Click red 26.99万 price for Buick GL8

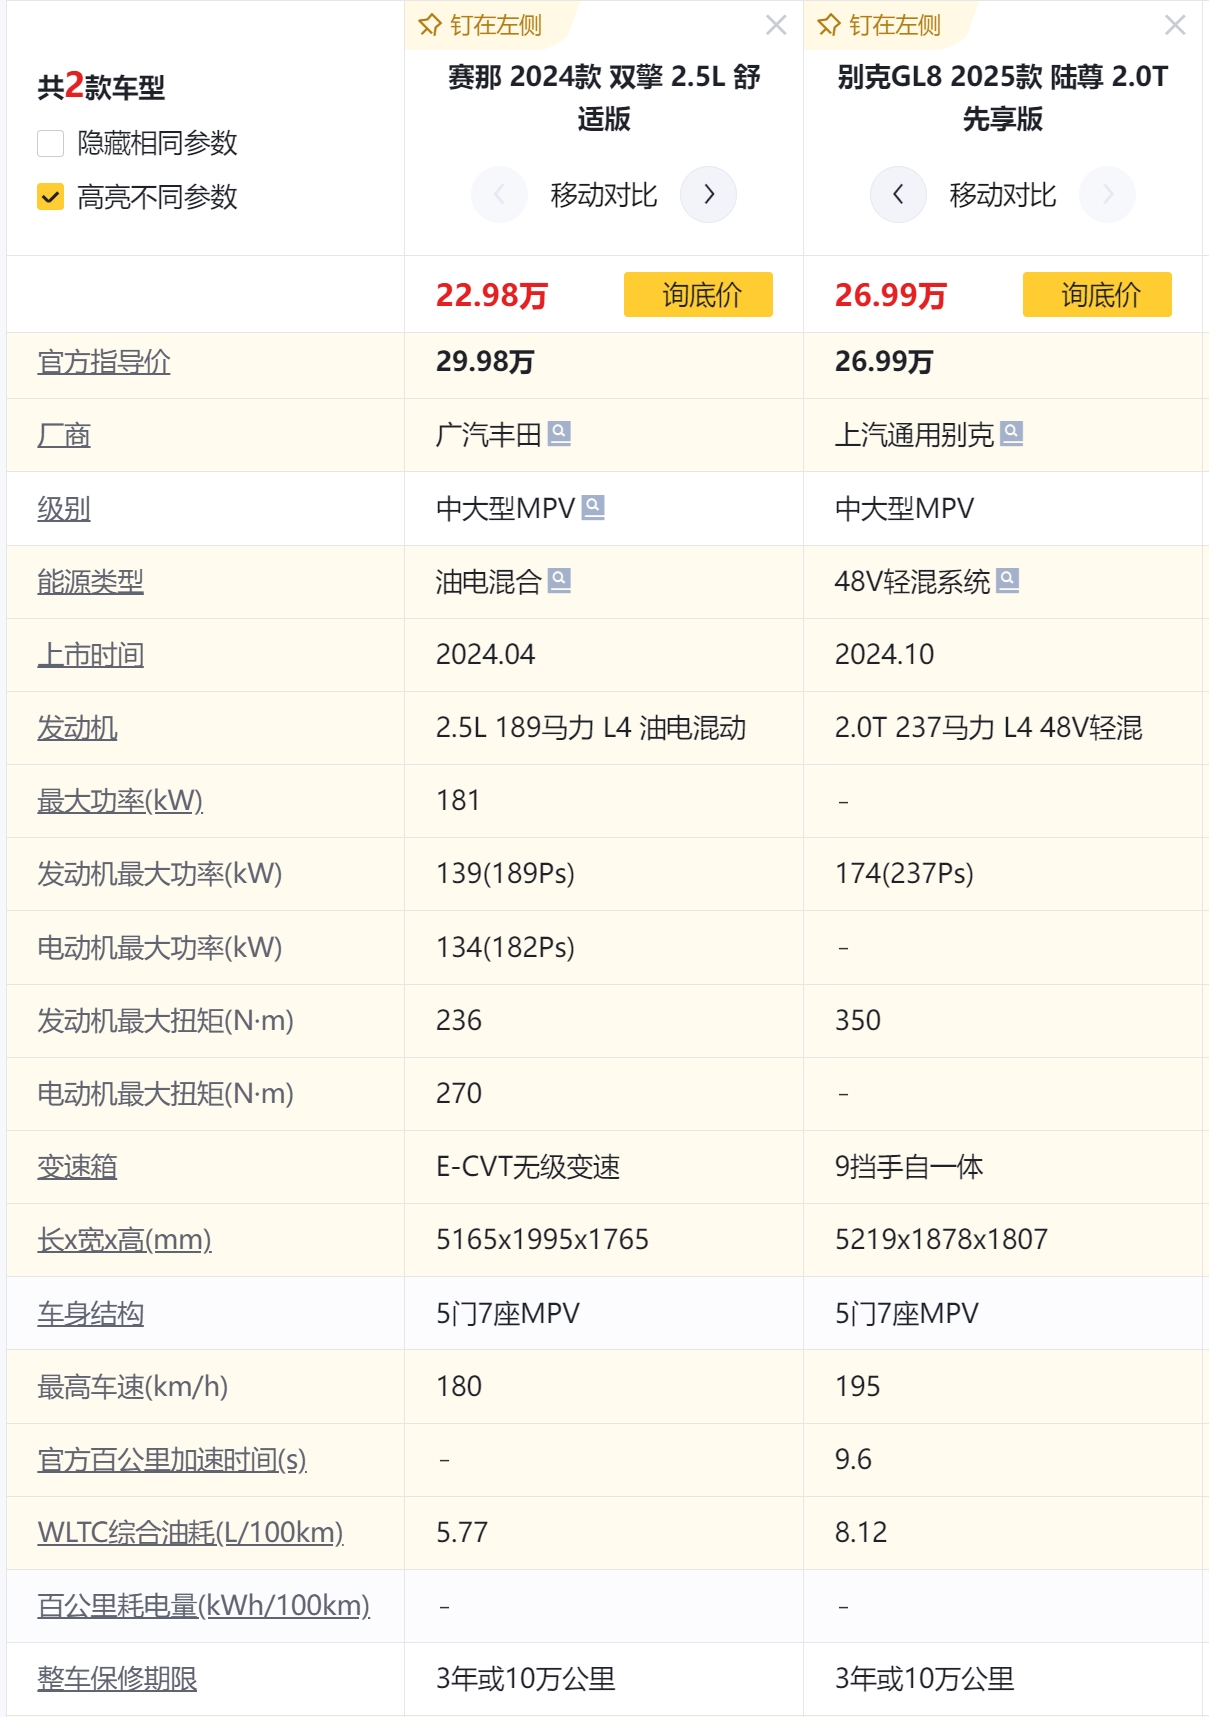click(891, 295)
